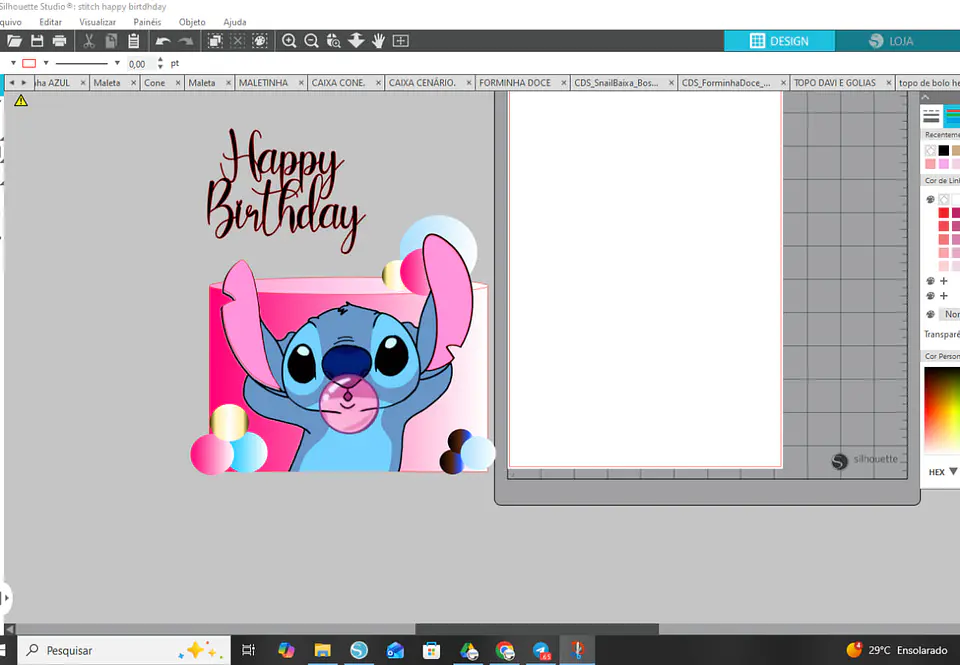This screenshot has height=665, width=960.
Task: Save the document with floppy icon
Action: [37, 41]
